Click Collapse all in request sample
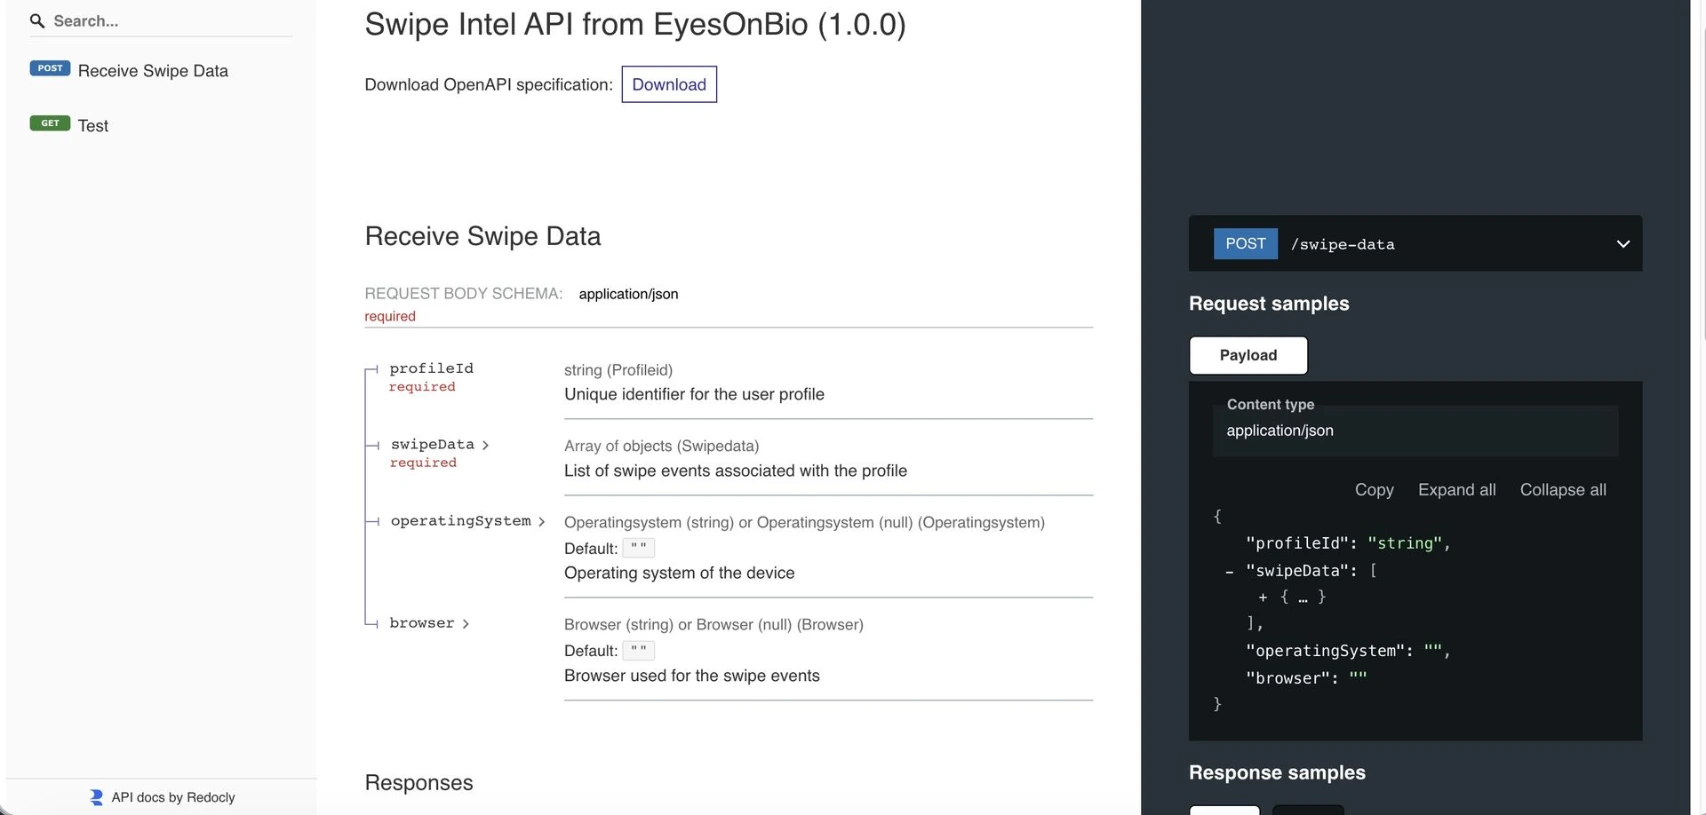The image size is (1706, 815). coord(1563,490)
